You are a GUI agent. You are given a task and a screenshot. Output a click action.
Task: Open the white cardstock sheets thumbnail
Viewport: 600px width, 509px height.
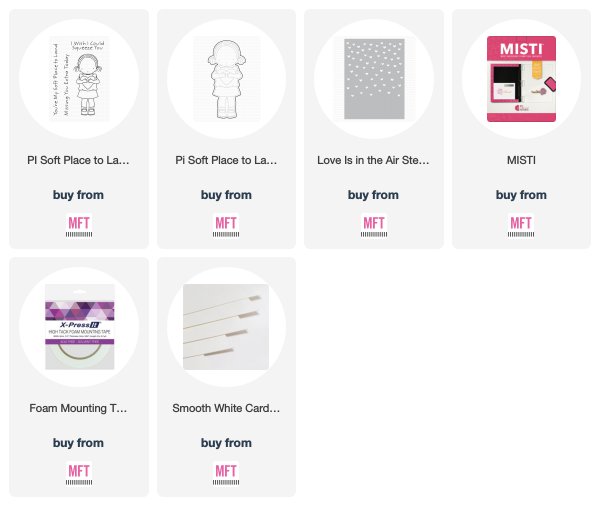click(226, 327)
